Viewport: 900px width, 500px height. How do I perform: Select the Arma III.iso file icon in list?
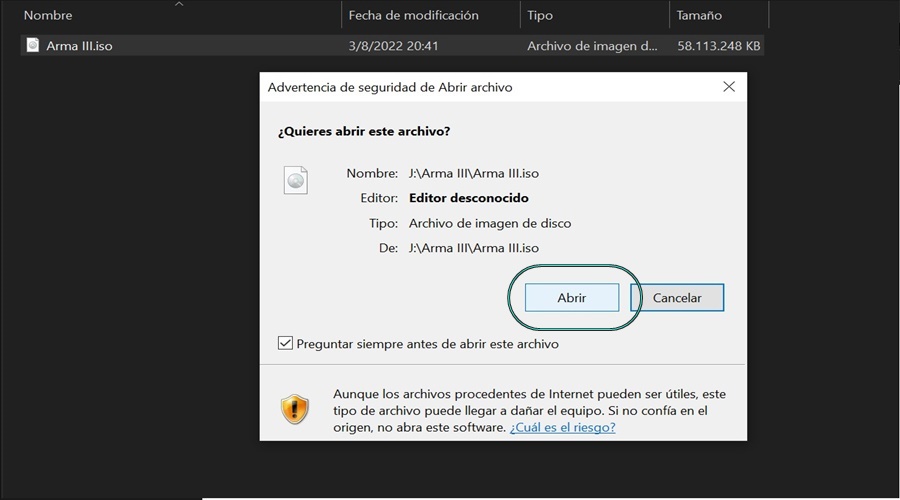(33, 45)
